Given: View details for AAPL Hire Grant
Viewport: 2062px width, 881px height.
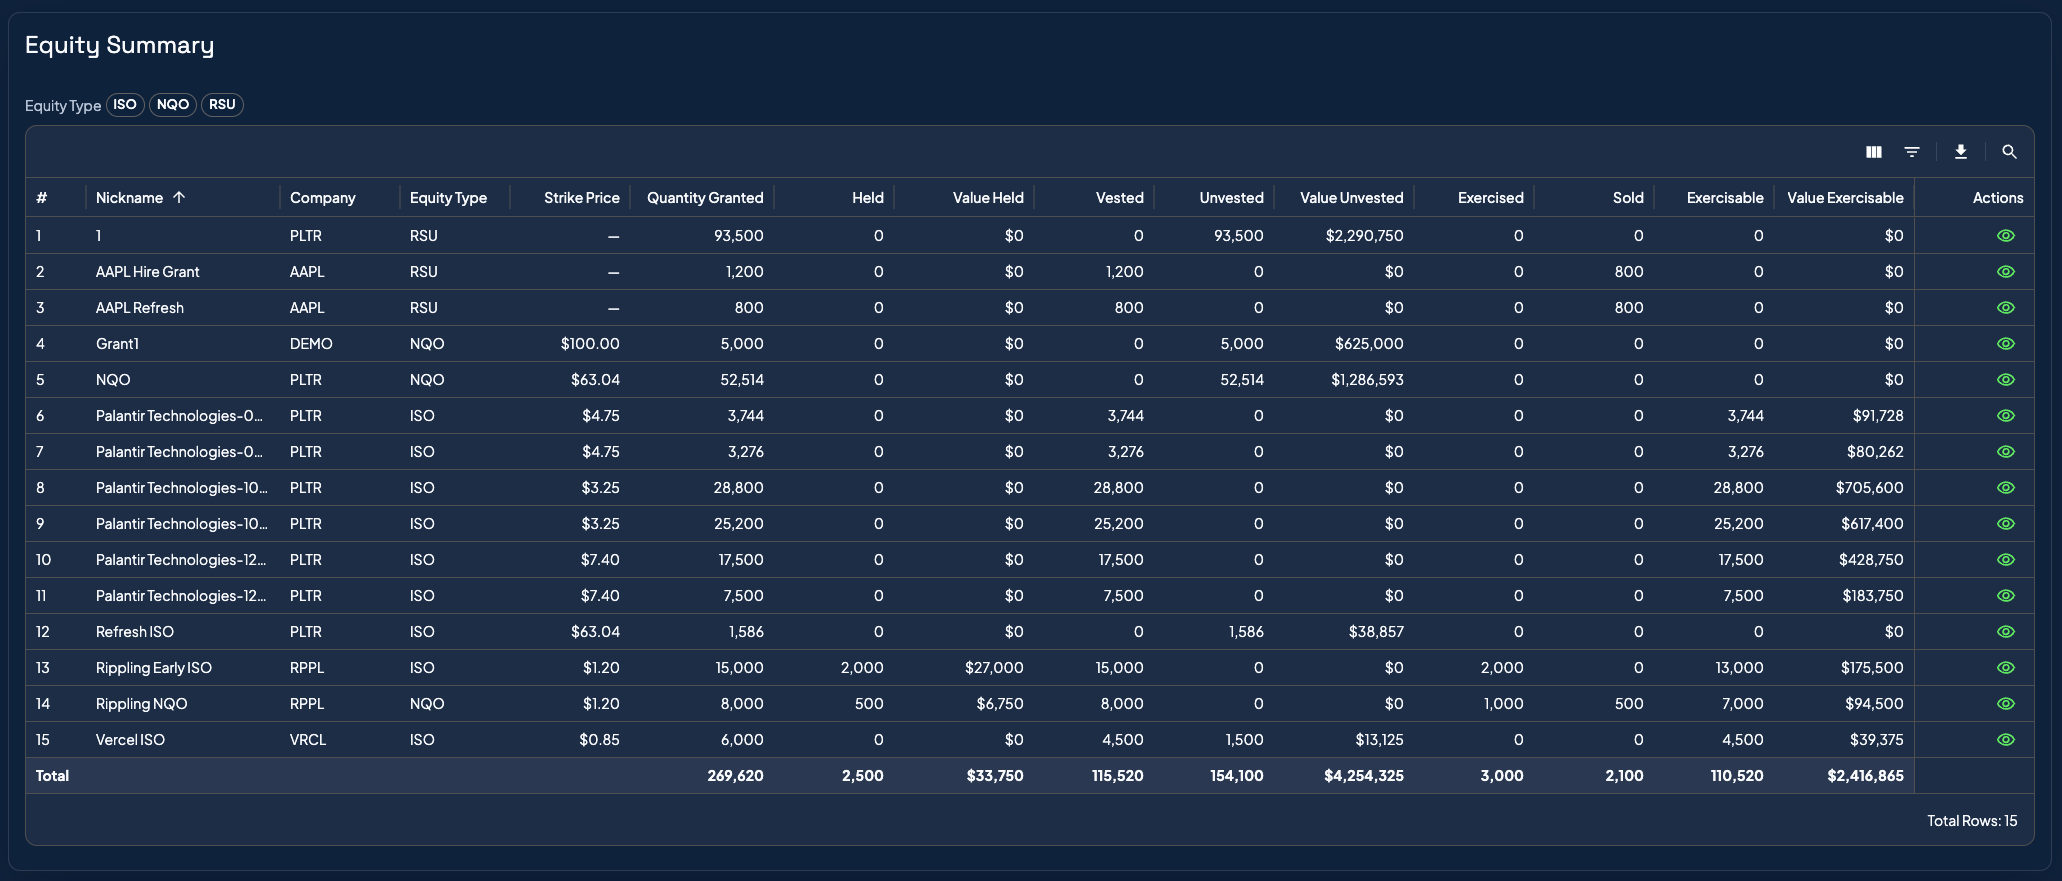Looking at the screenshot, I should point(2005,272).
